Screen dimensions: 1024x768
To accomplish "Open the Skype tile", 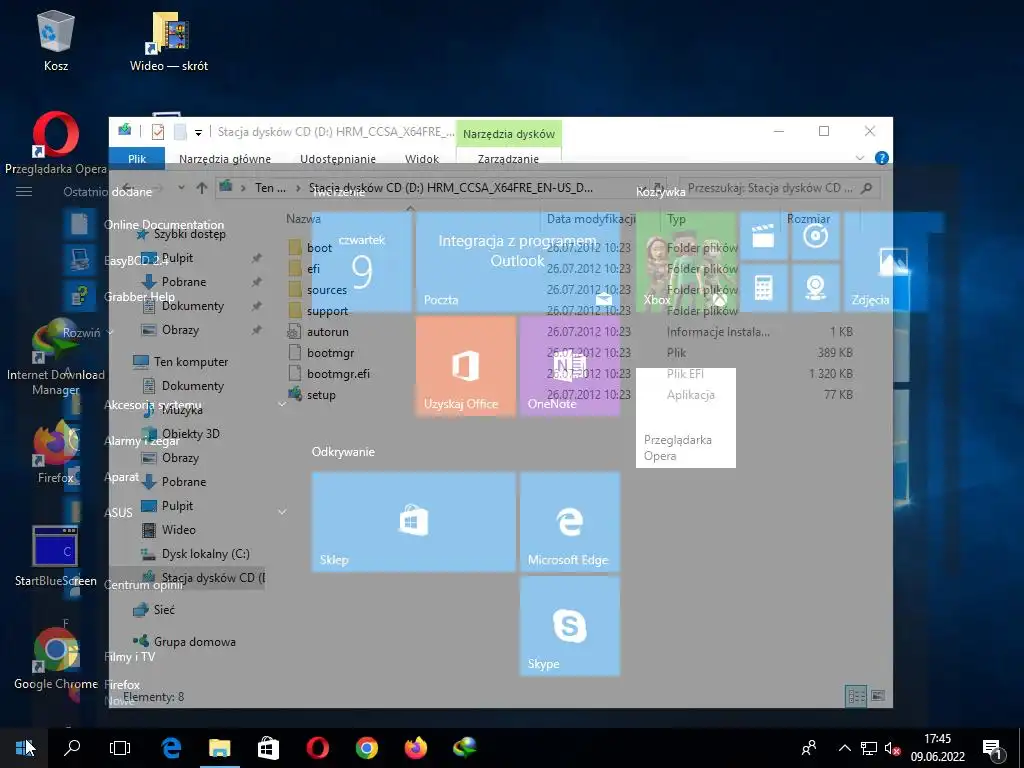I will click(569, 626).
